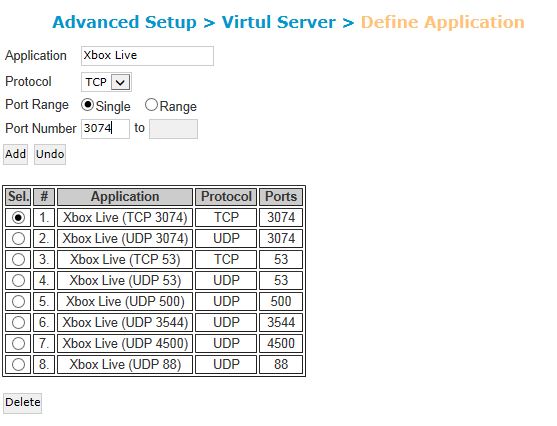
Task: Click the disabled ending port field
Action: pos(173,129)
